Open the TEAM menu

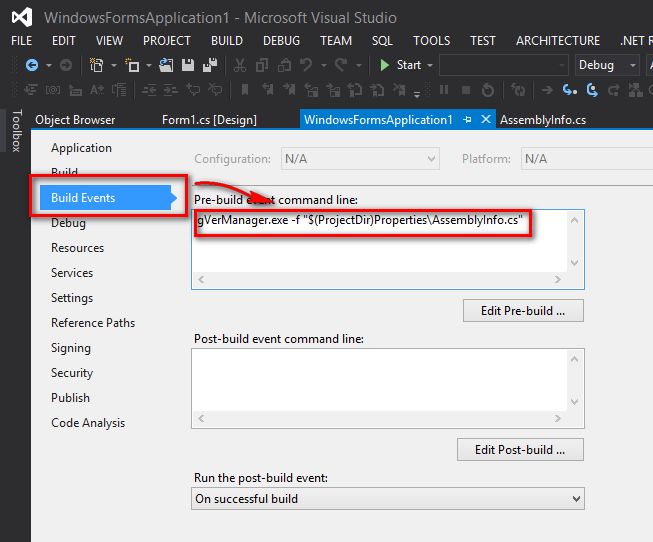336,41
